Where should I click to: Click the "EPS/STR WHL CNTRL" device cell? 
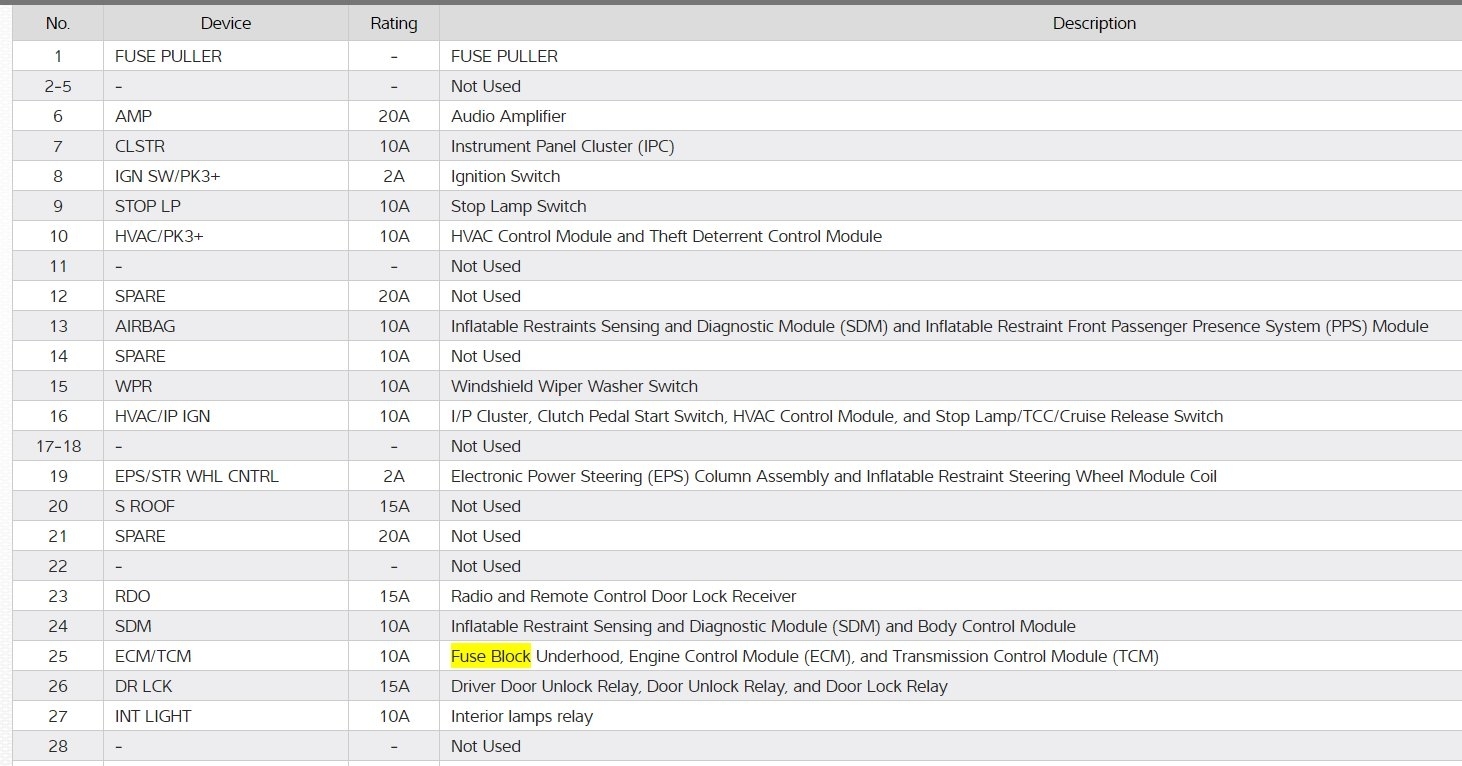tap(196, 476)
